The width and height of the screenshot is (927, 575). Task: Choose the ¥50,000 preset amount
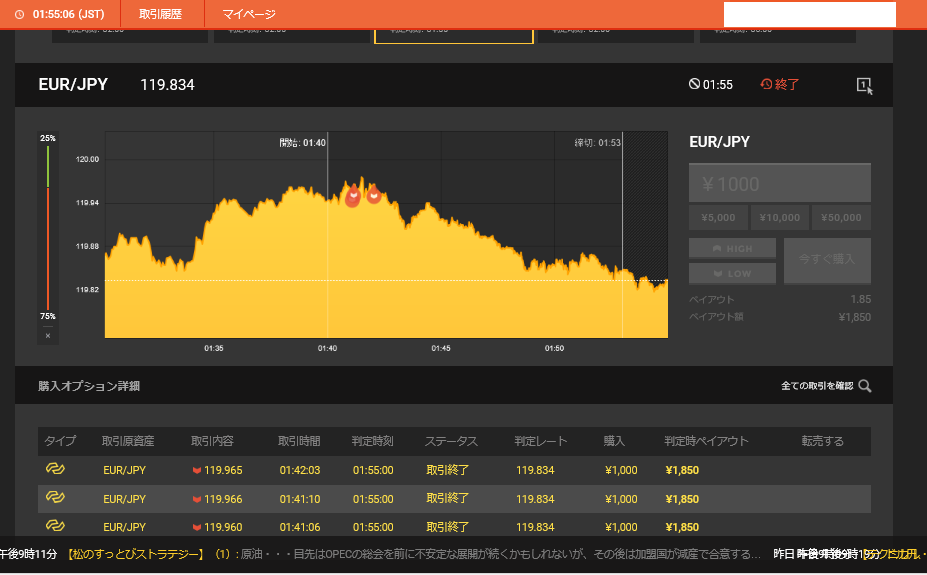(841, 218)
